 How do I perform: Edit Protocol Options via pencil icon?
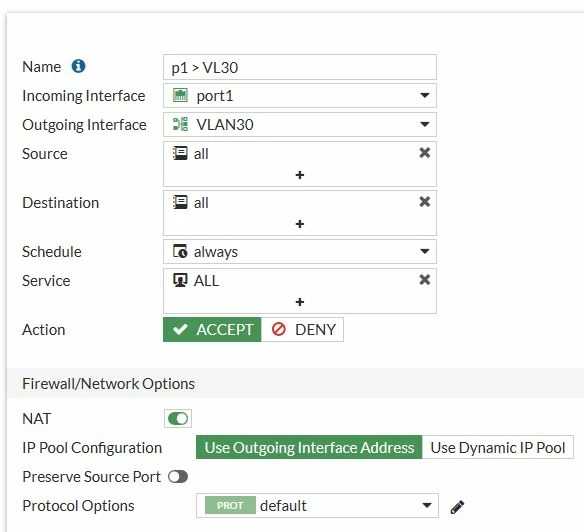point(457,507)
